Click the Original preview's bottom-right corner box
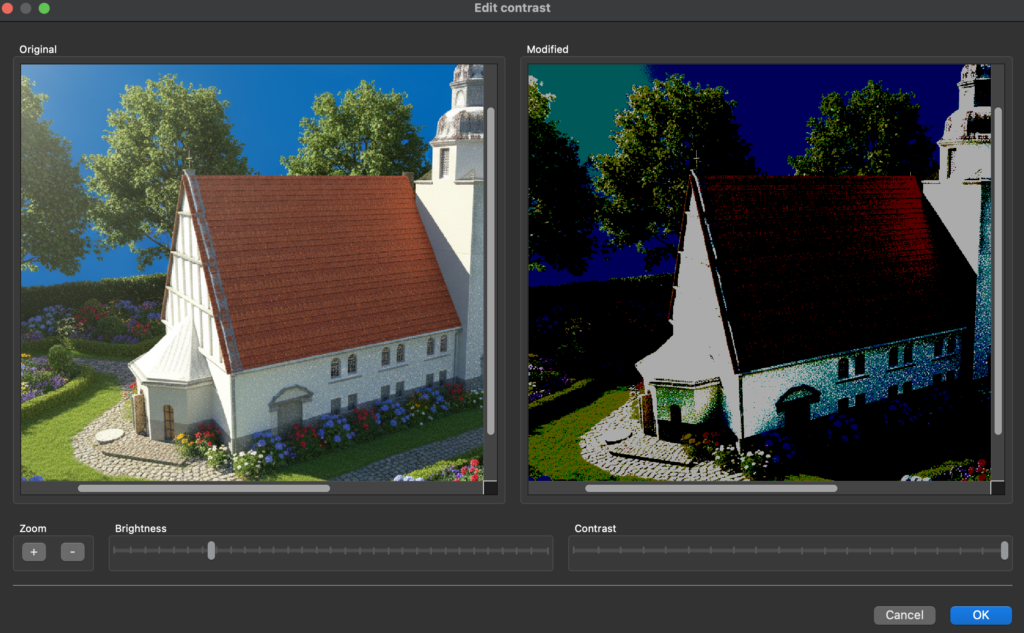The height and width of the screenshot is (633, 1024). click(x=490, y=488)
